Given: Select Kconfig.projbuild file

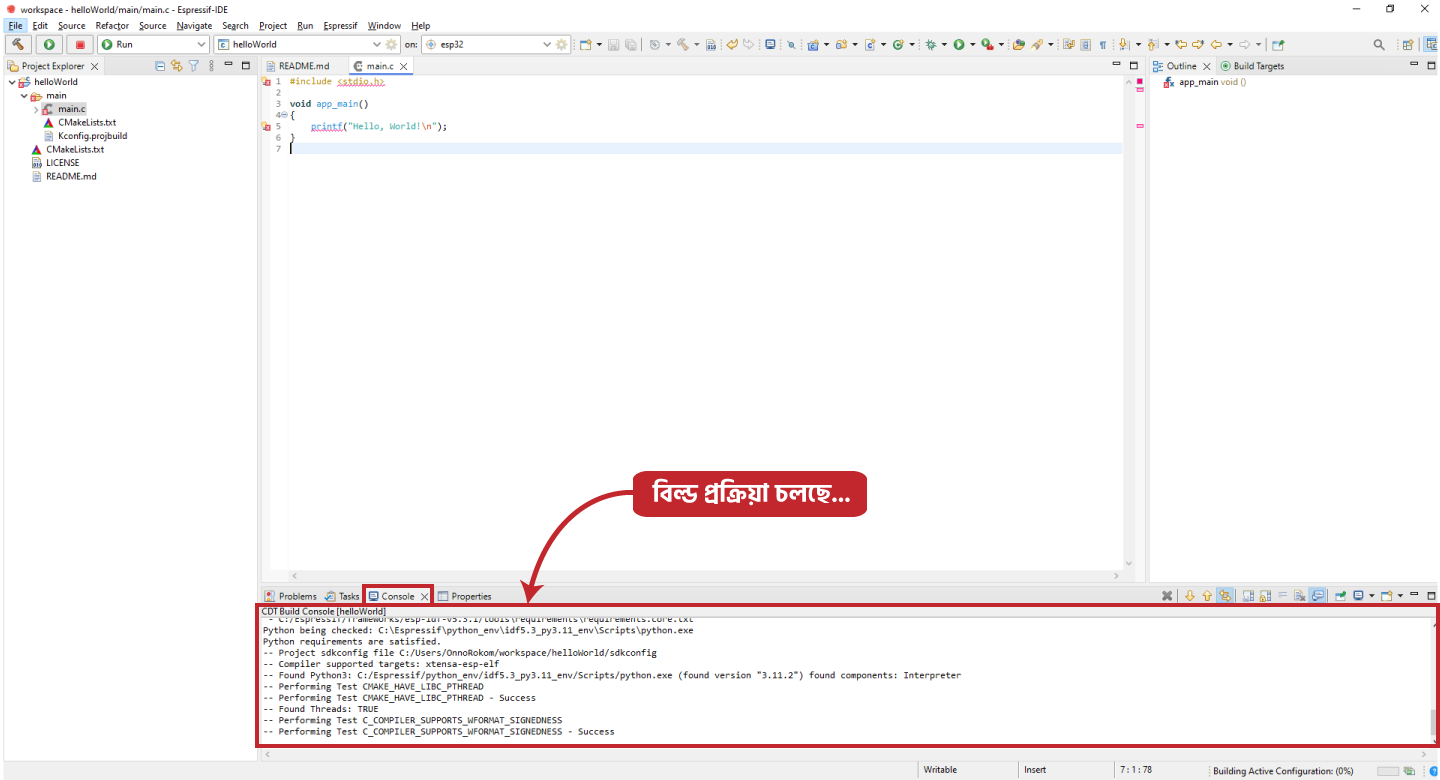Looking at the screenshot, I should point(92,136).
